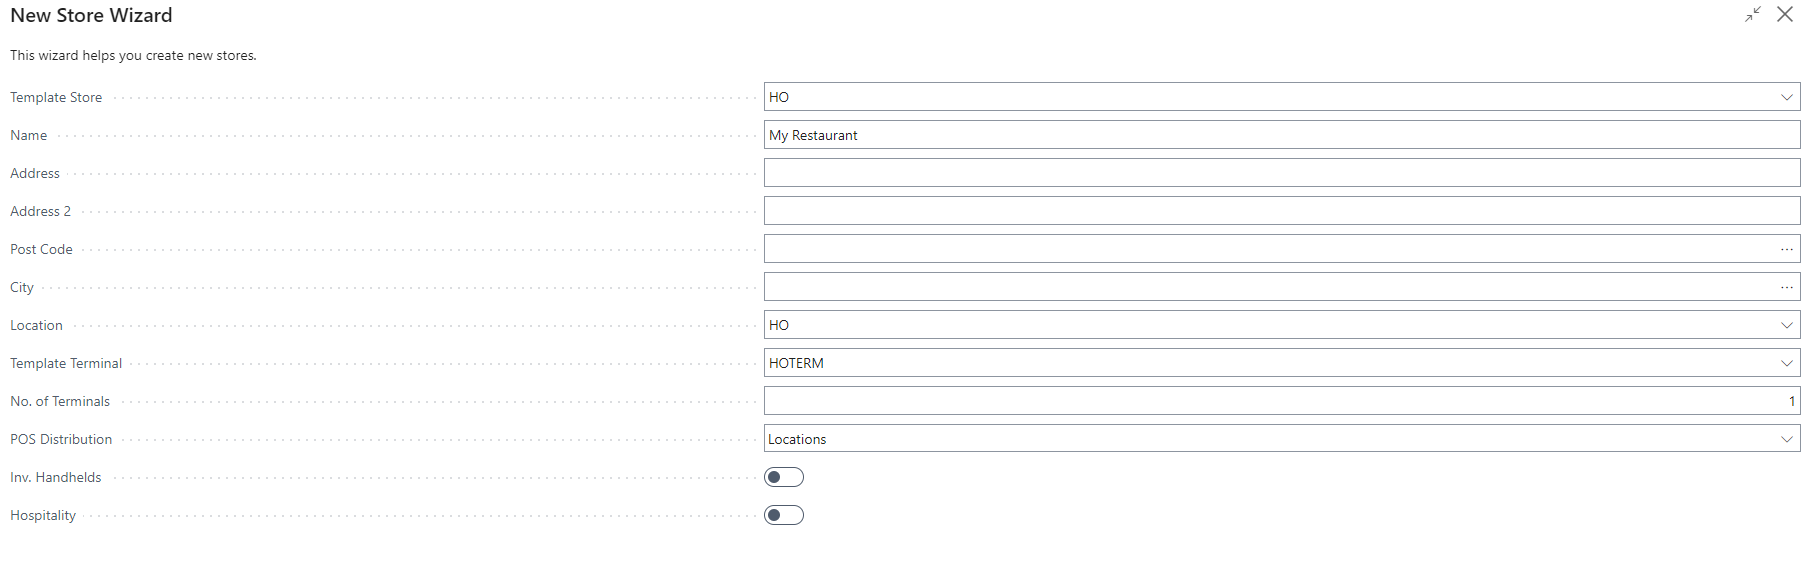
Task: Click the collapse/shrink wizard window icon
Action: pos(1753,14)
